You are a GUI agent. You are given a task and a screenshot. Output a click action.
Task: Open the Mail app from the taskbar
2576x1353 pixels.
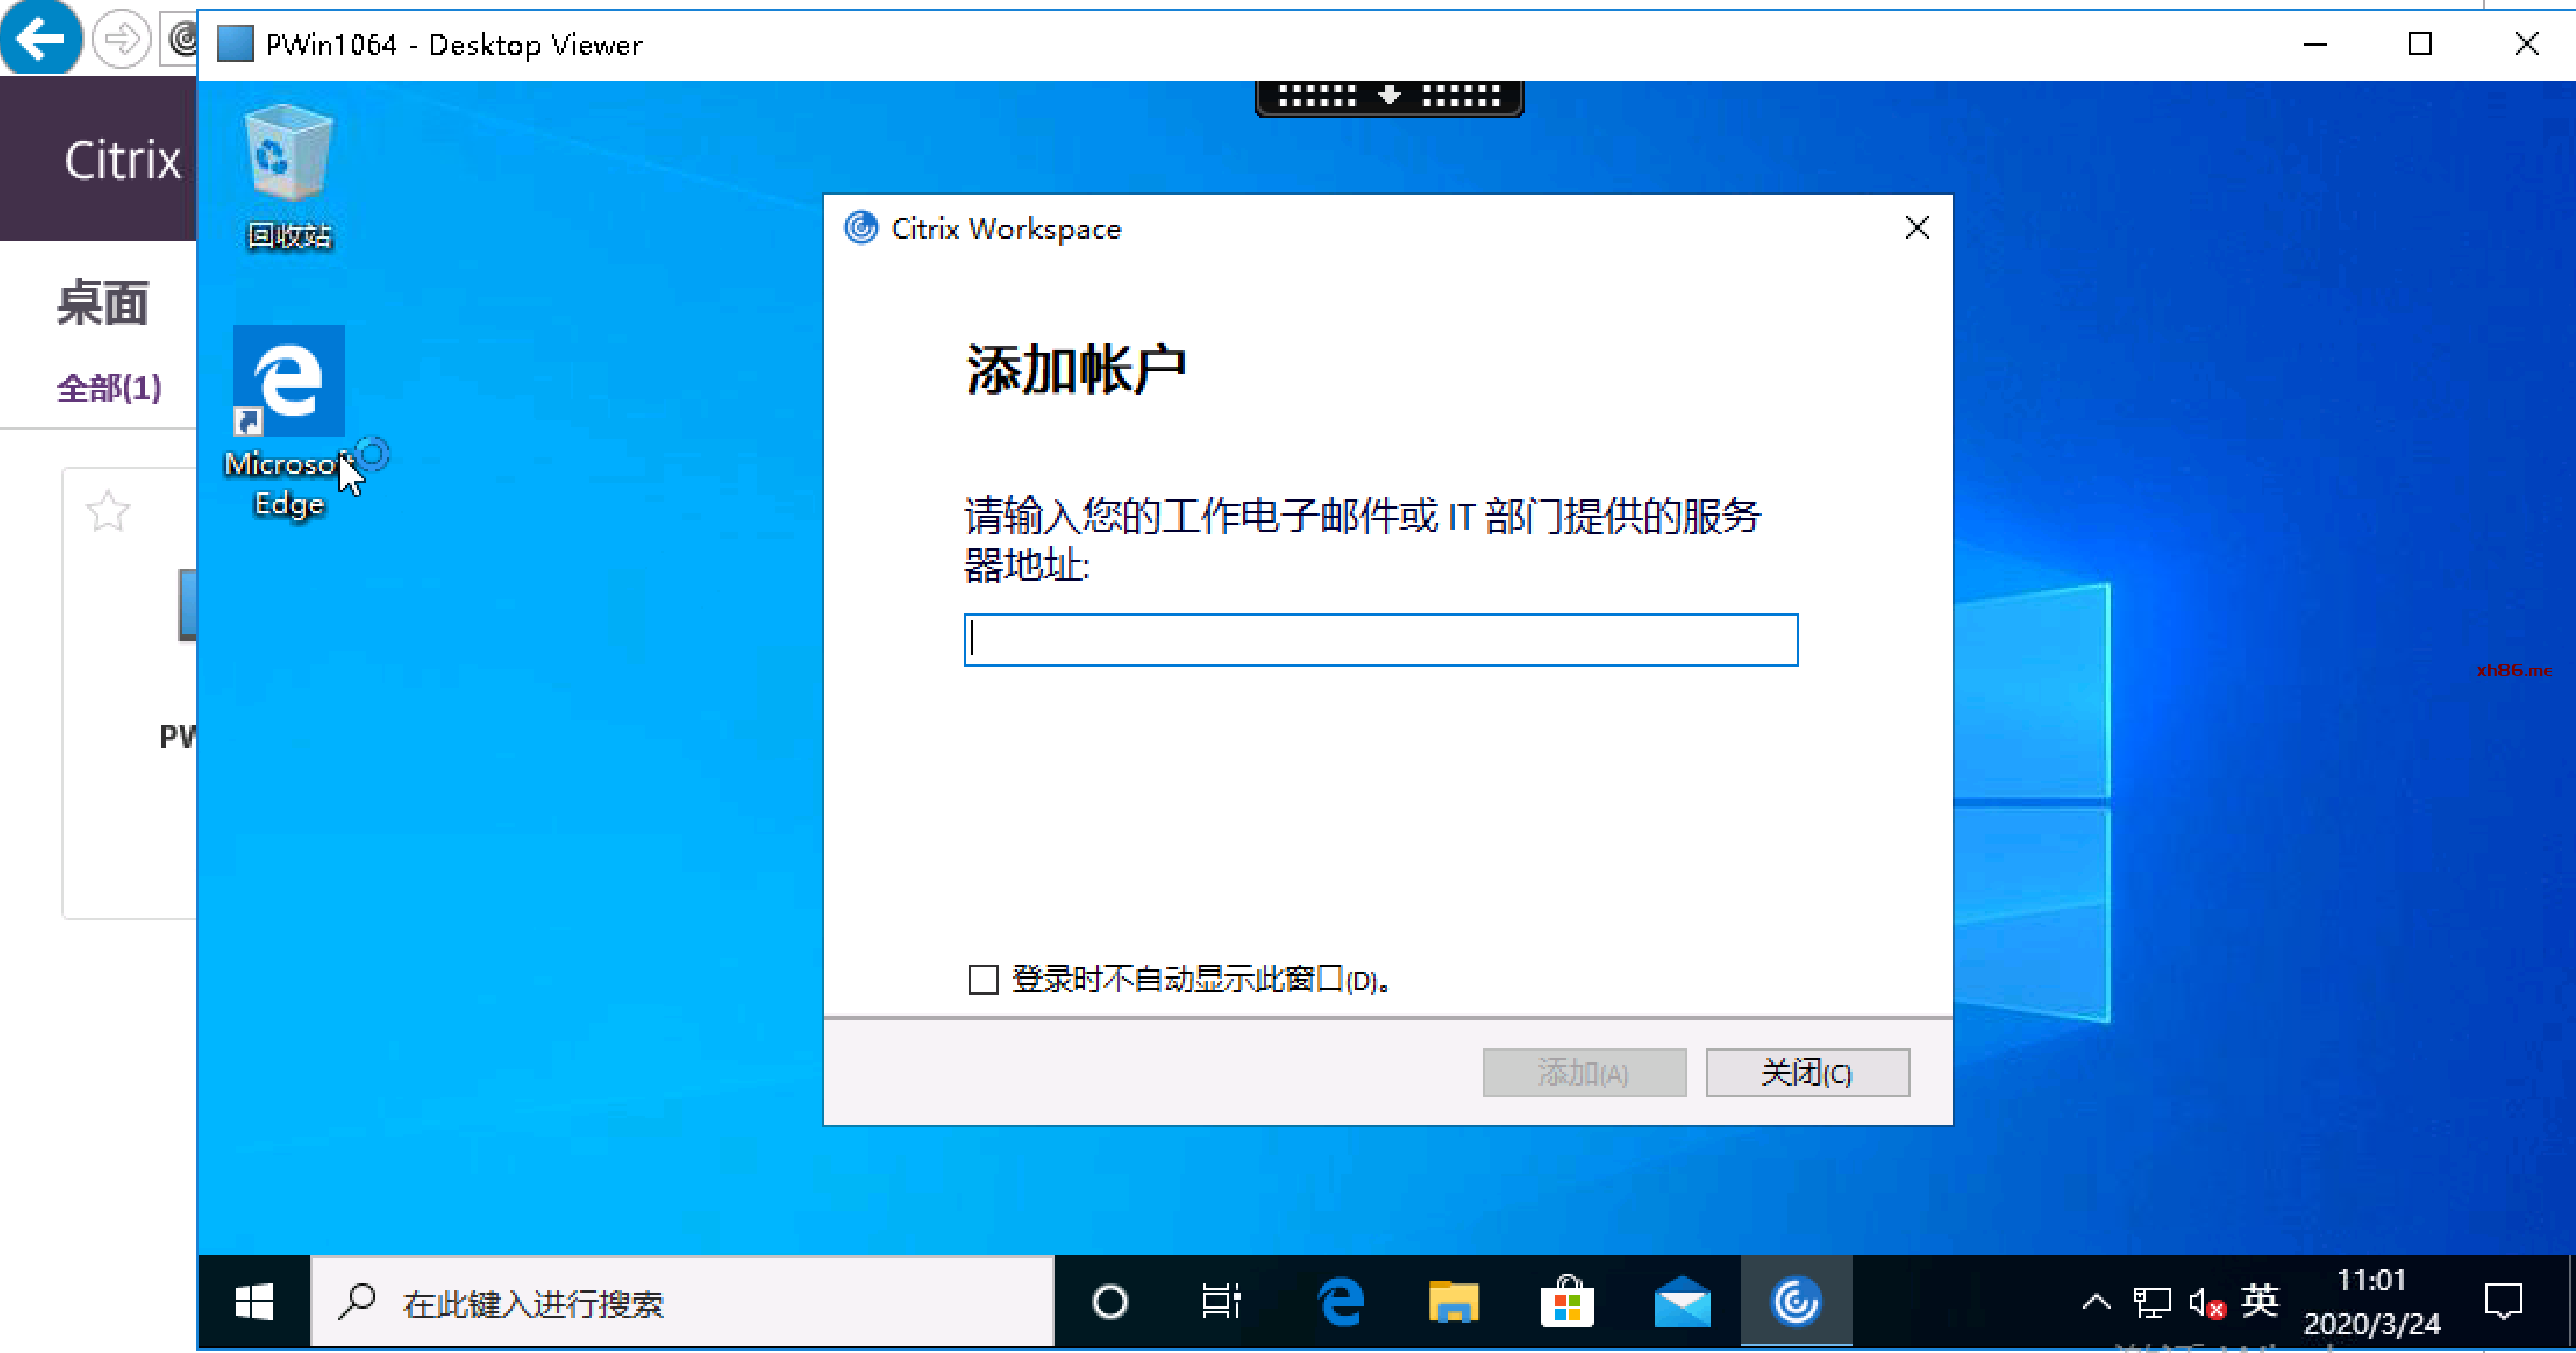(x=1682, y=1302)
